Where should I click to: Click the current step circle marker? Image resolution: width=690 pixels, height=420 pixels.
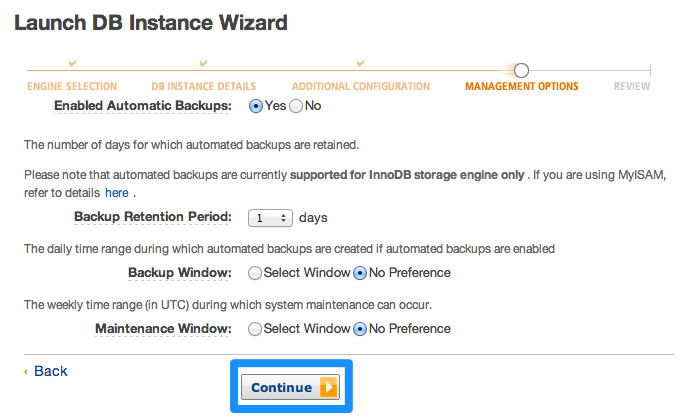[x=521, y=70]
